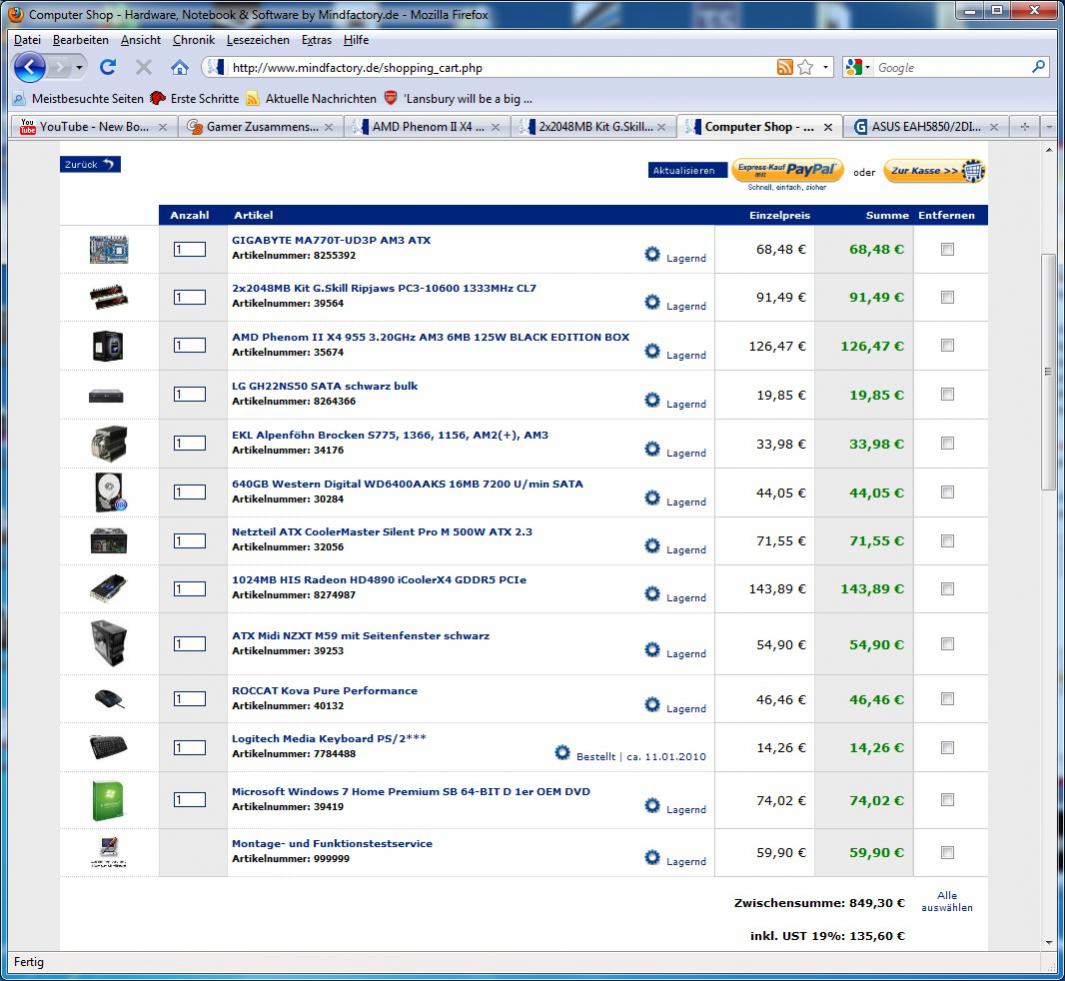Open the Windows 7 box thumbnail
1065x981 pixels.
pos(108,800)
